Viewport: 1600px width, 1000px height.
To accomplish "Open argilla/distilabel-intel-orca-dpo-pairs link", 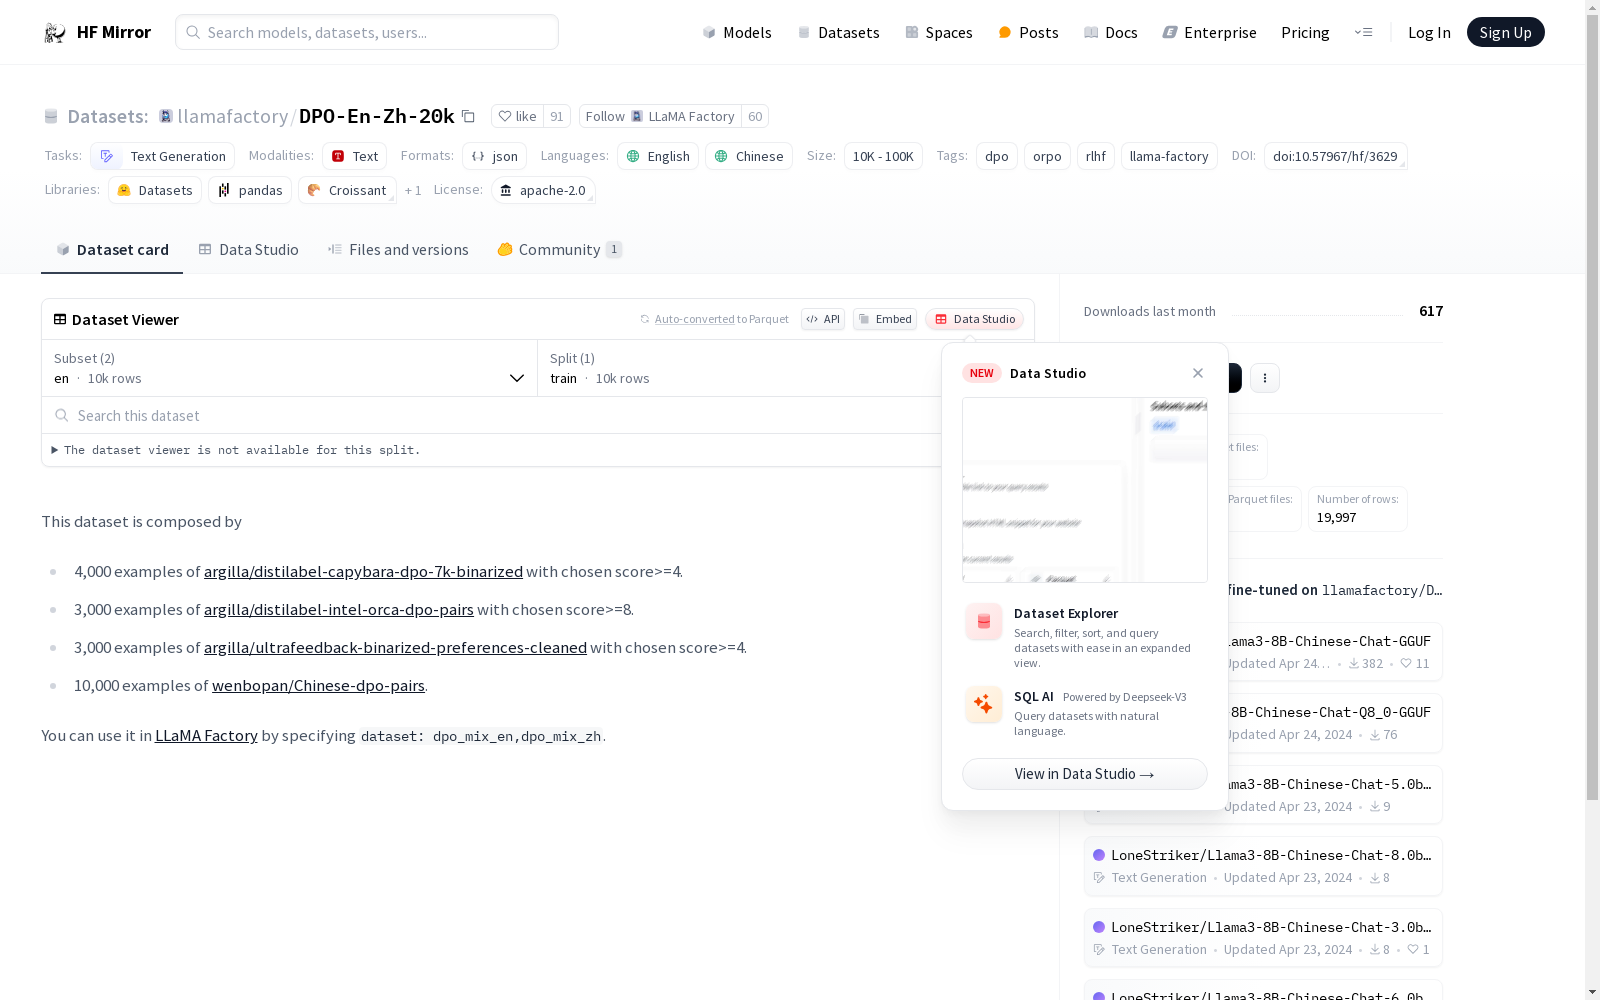I will tap(339, 610).
